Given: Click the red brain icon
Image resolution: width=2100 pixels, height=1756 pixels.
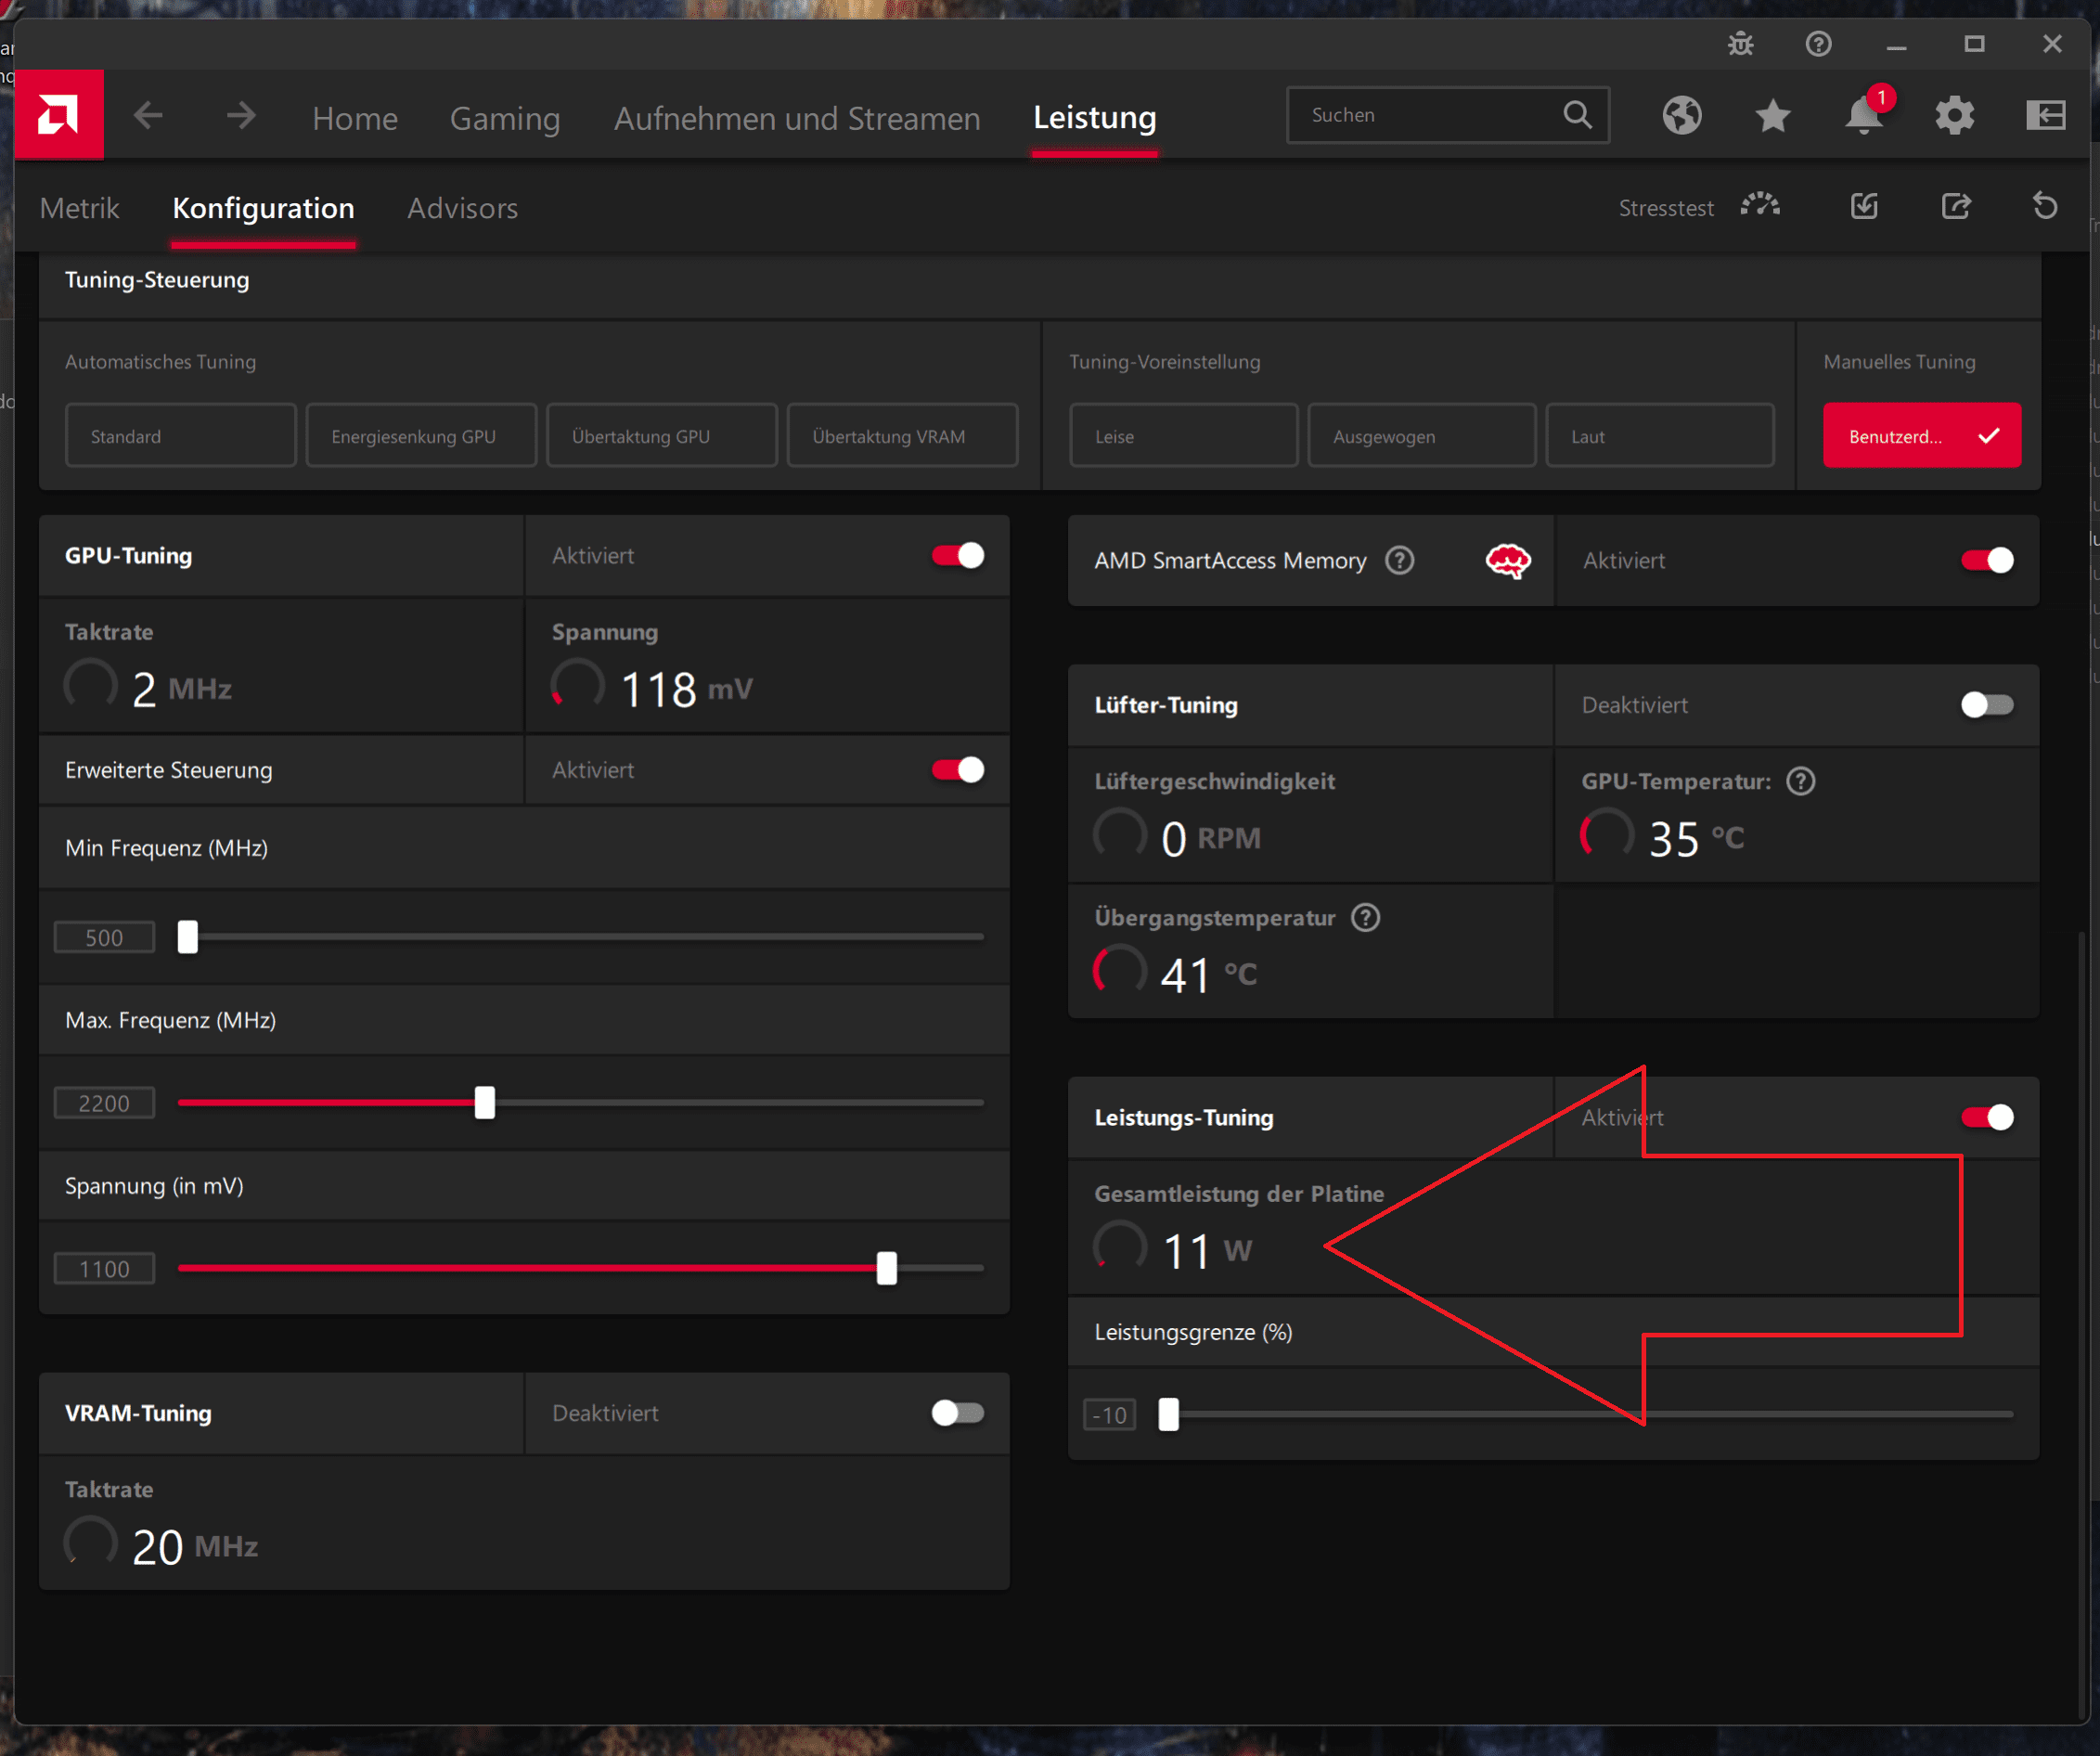Looking at the screenshot, I should click(1508, 561).
